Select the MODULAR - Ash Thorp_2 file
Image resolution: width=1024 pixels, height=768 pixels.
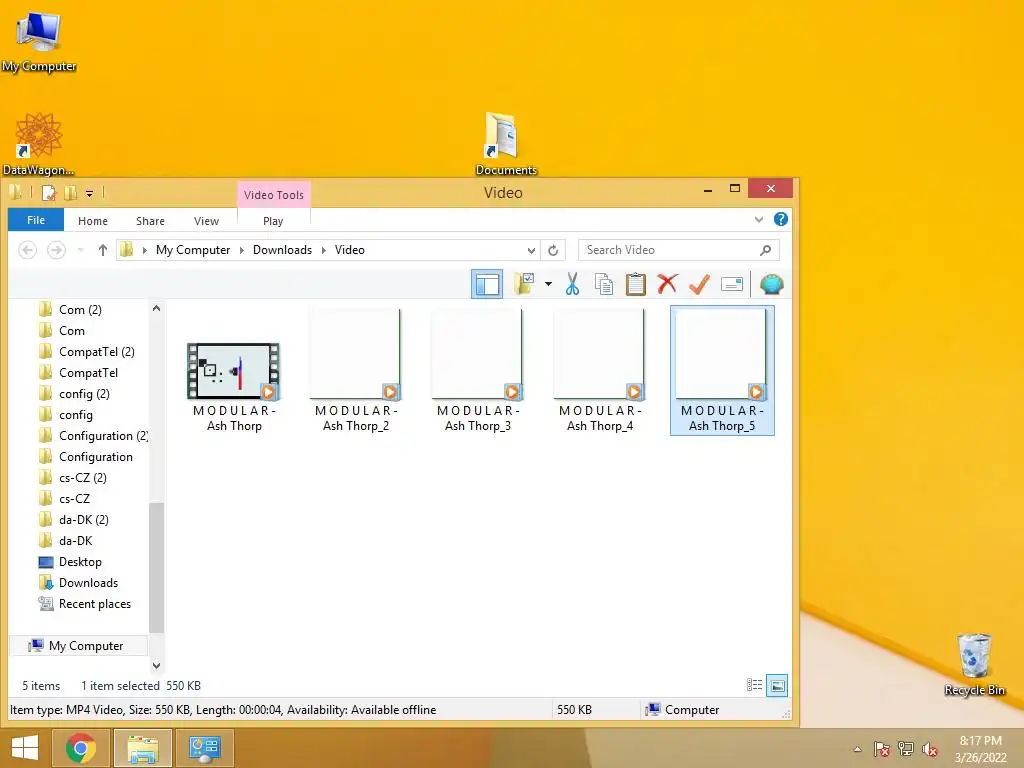(x=356, y=371)
